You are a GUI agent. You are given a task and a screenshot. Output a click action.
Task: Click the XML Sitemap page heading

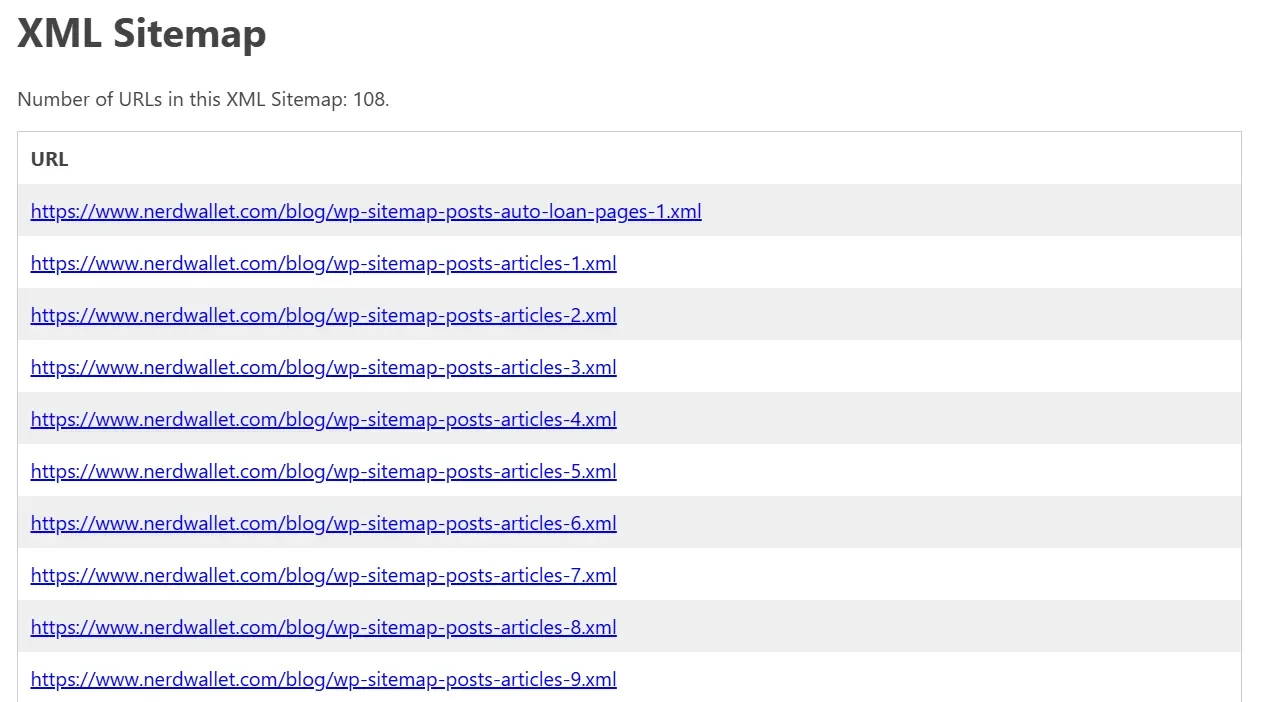pyautogui.click(x=142, y=33)
